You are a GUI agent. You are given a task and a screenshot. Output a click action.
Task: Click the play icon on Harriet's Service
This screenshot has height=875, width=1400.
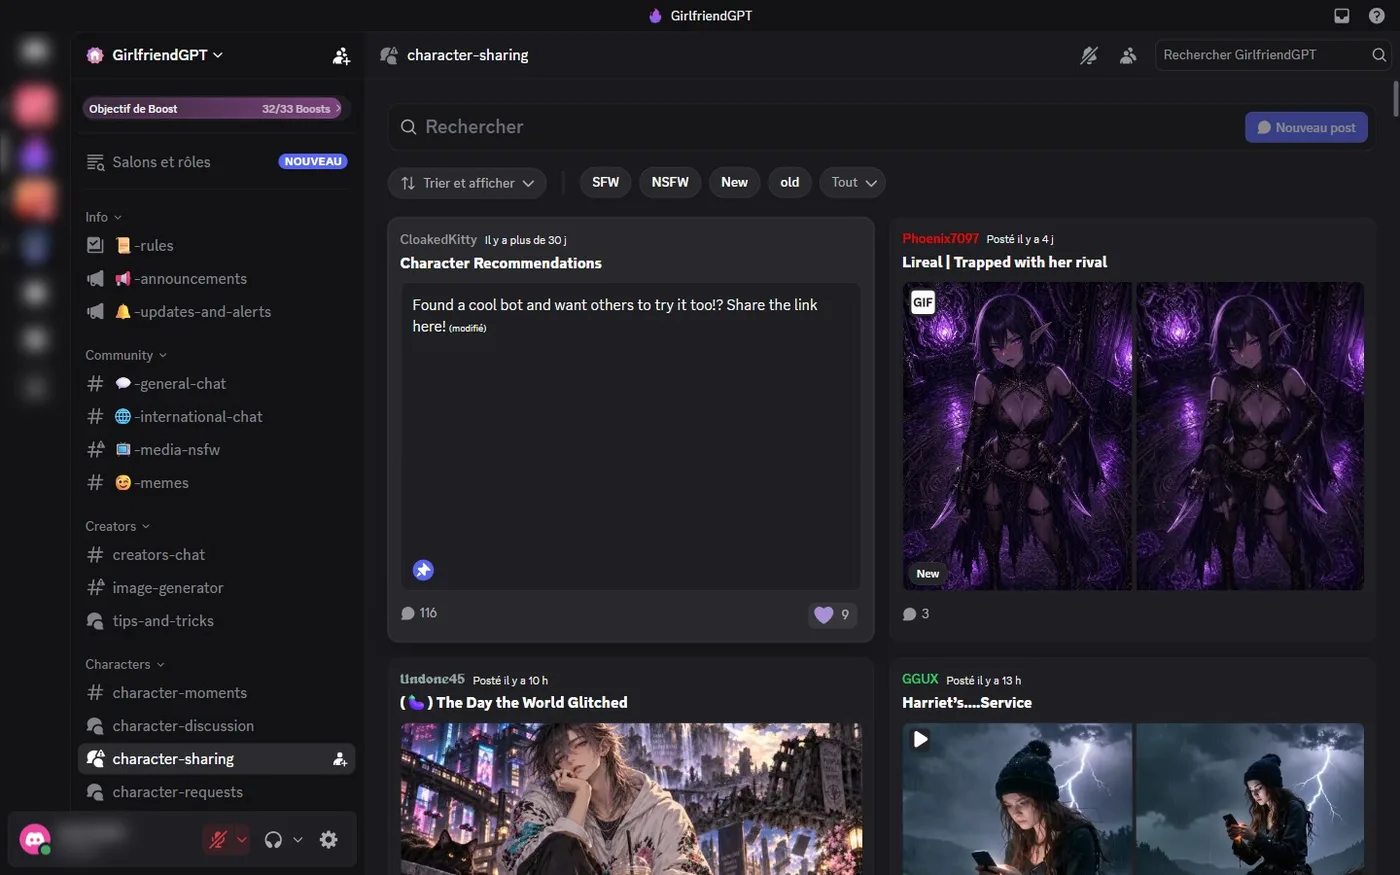[x=921, y=740]
